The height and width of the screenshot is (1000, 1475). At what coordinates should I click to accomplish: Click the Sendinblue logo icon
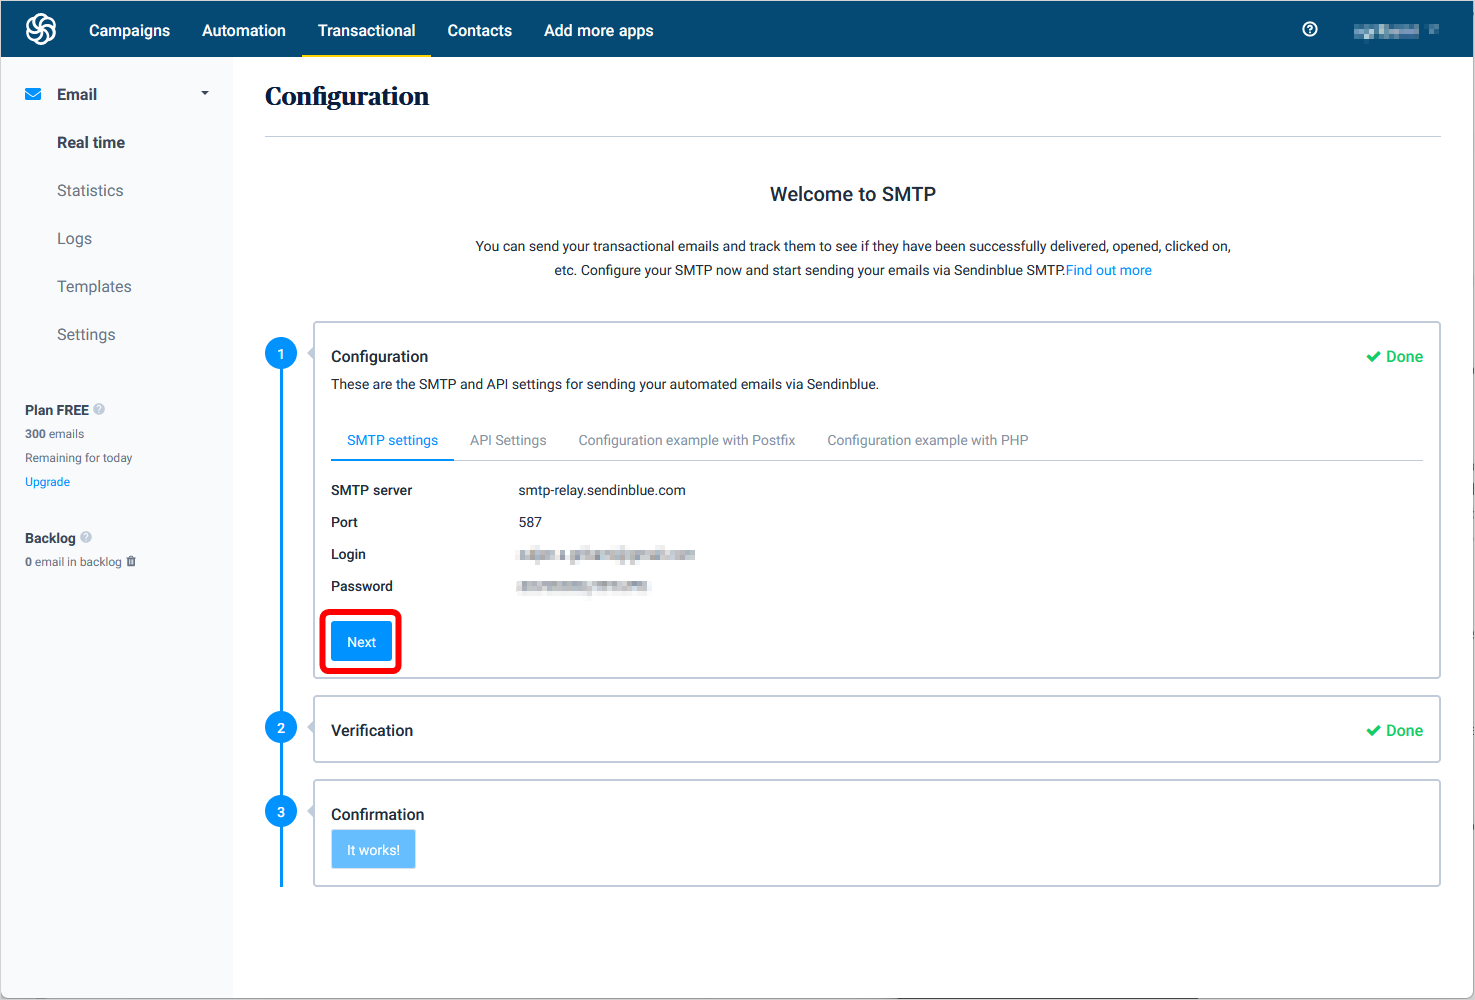point(41,30)
